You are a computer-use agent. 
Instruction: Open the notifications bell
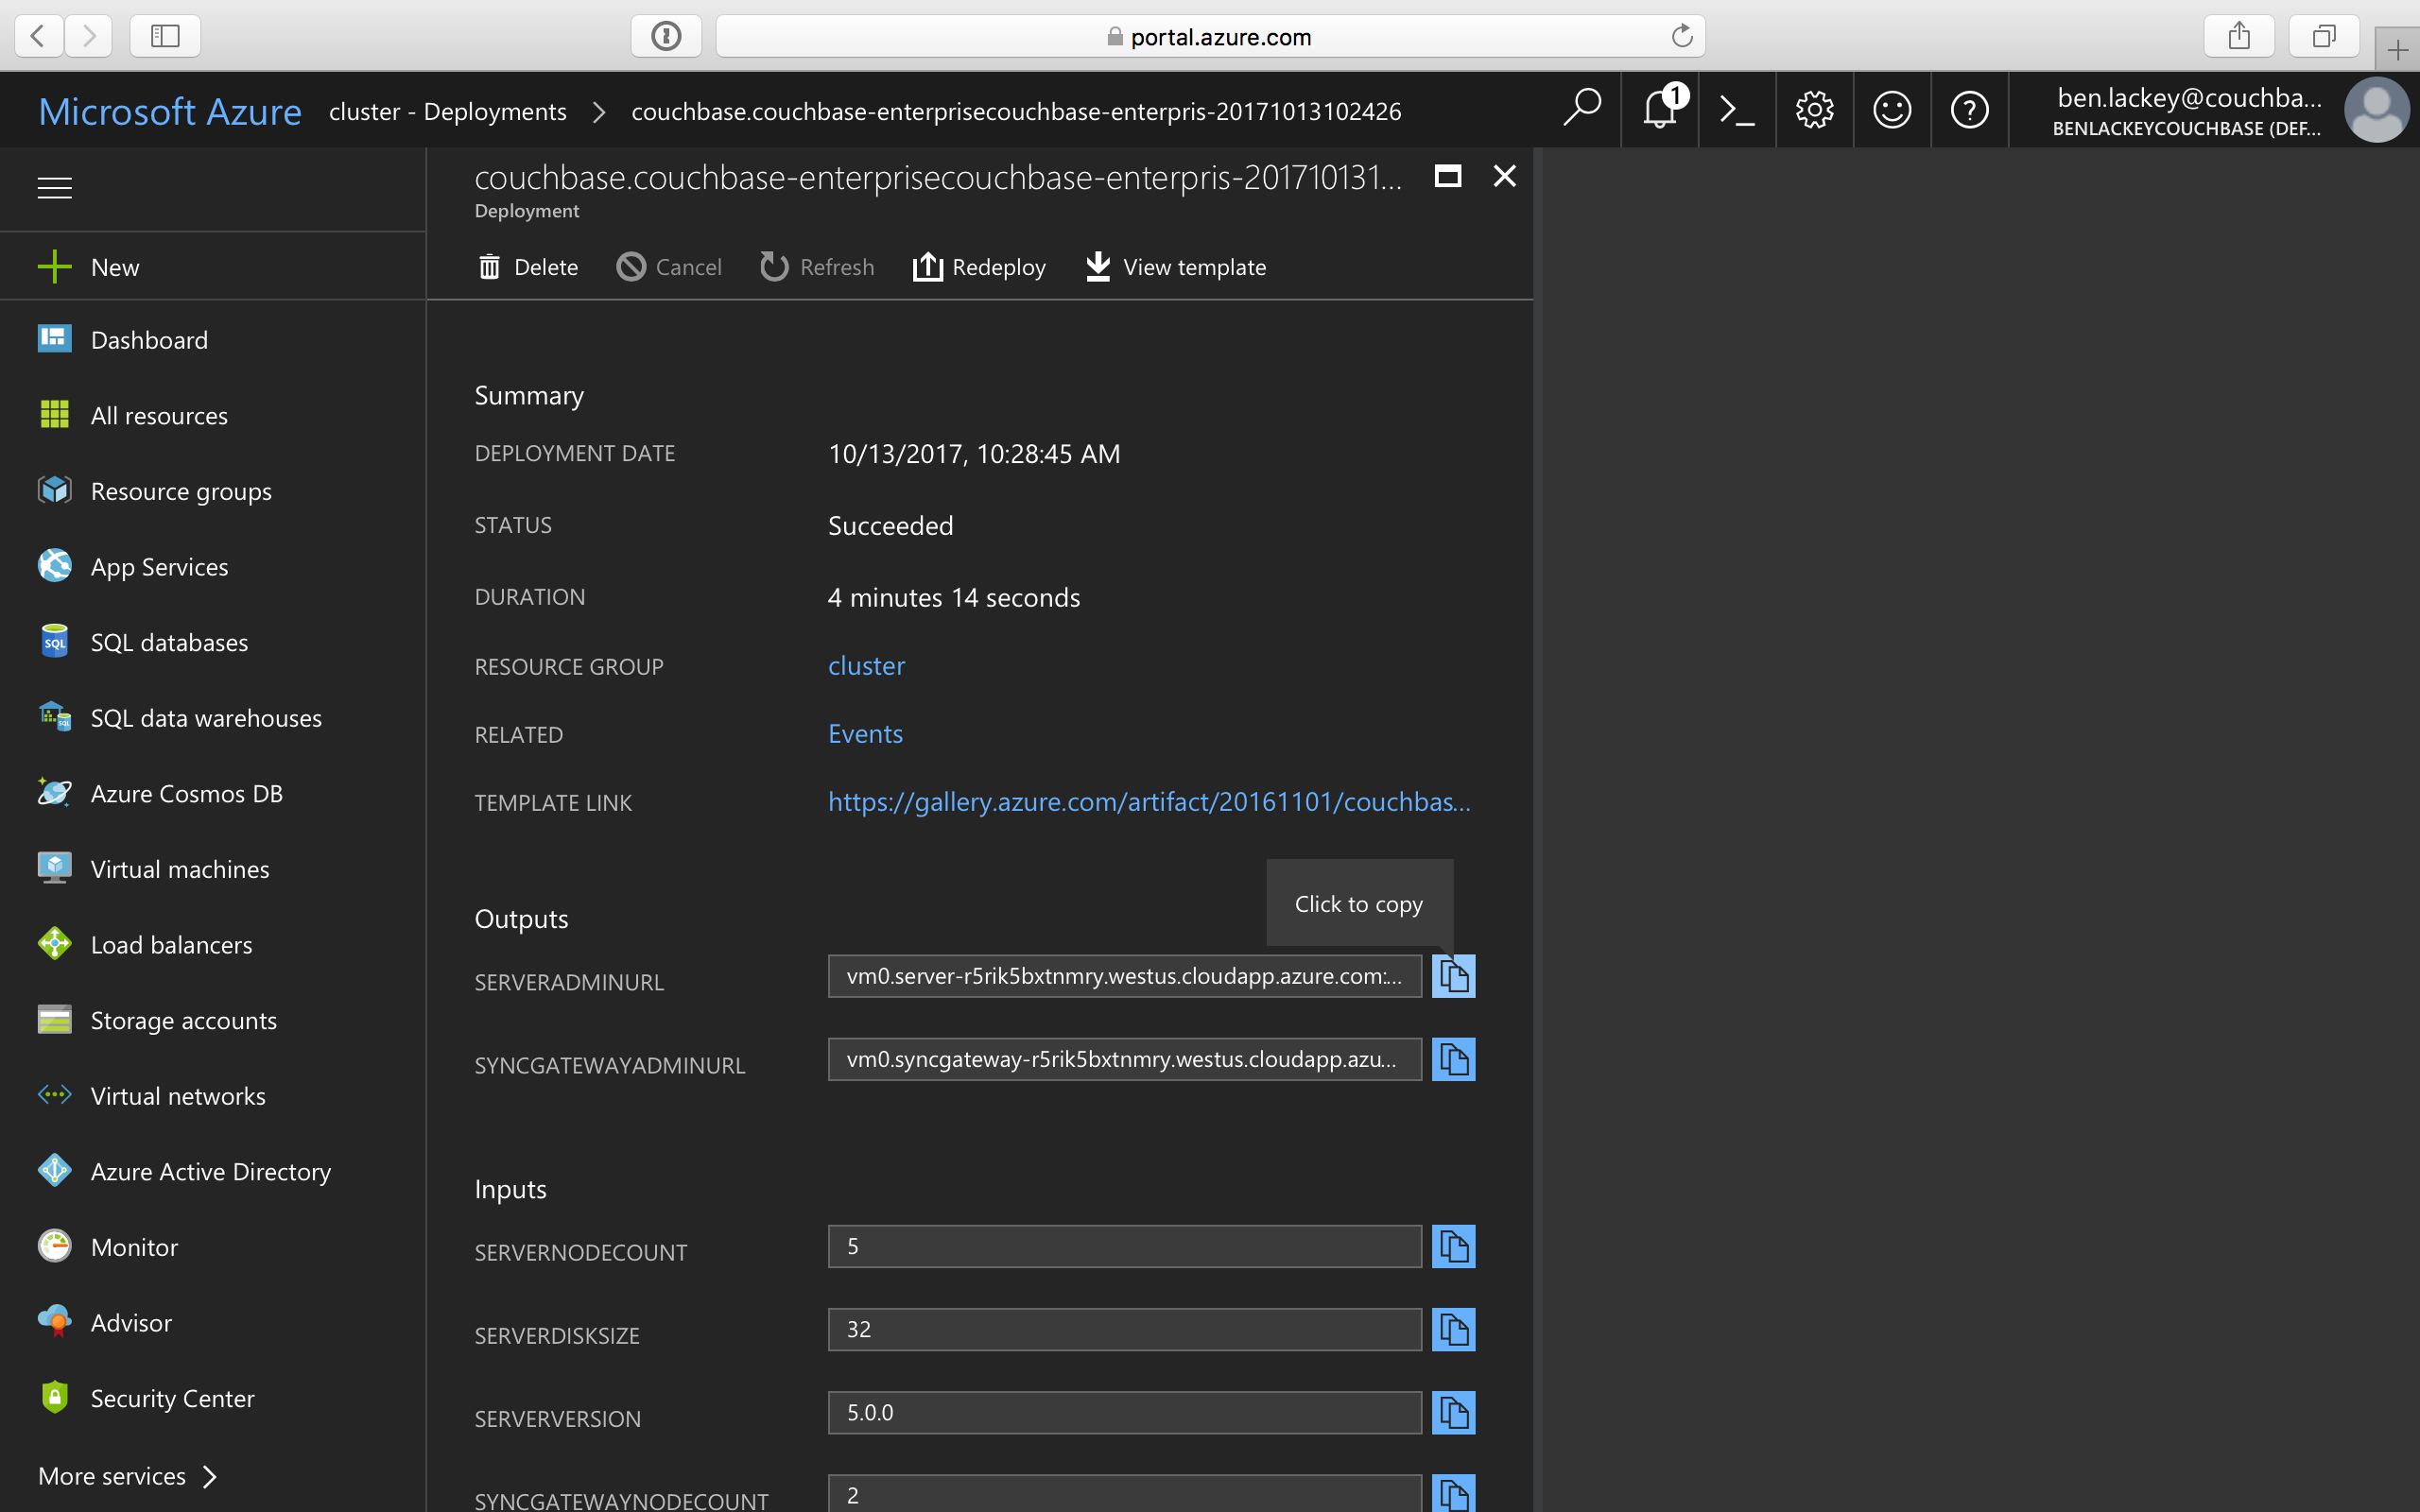1659,109
